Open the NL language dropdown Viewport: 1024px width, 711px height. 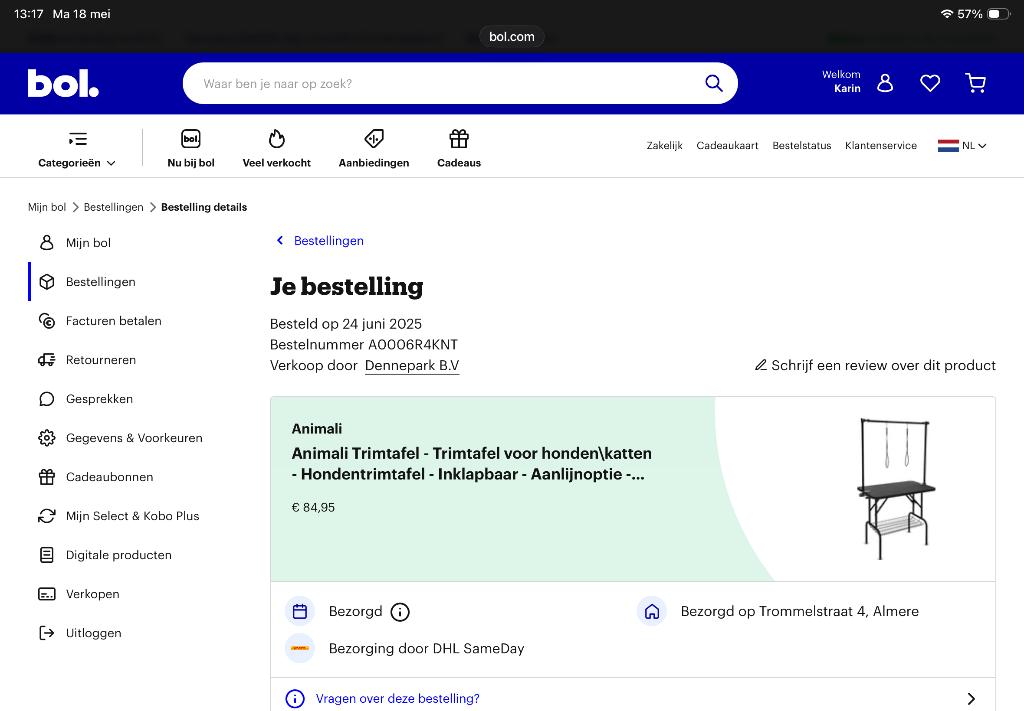[x=974, y=146]
